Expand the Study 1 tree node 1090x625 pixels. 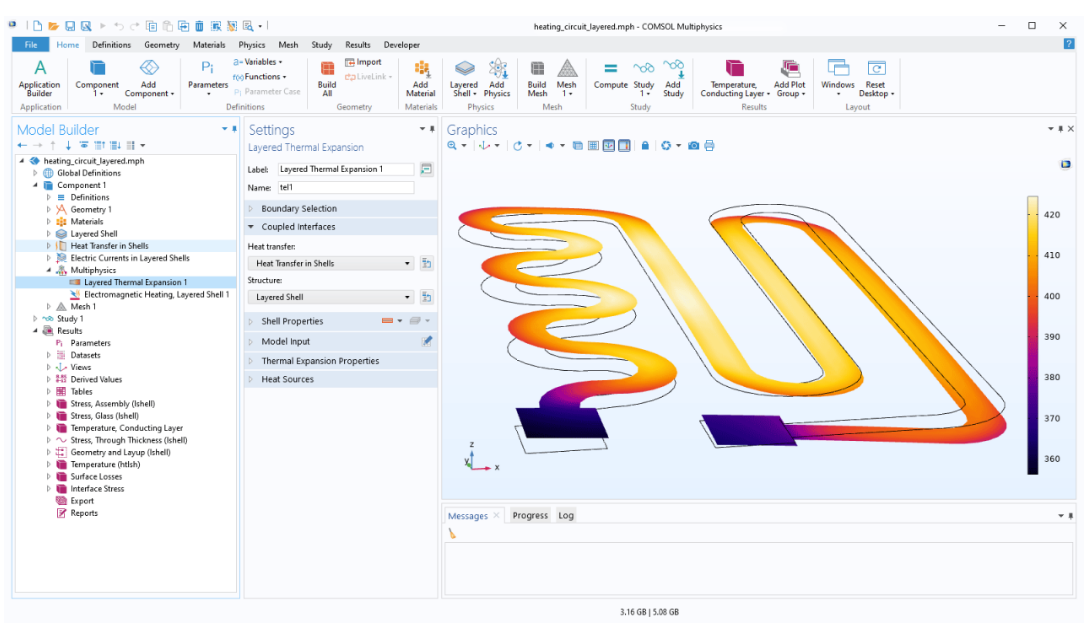(35, 318)
